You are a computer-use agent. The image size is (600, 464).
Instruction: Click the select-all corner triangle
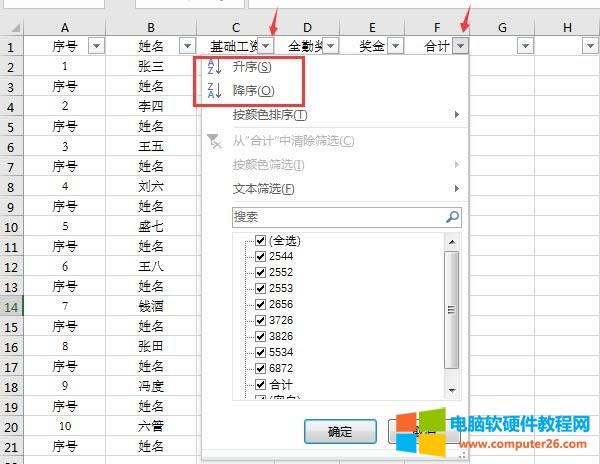coord(15,28)
